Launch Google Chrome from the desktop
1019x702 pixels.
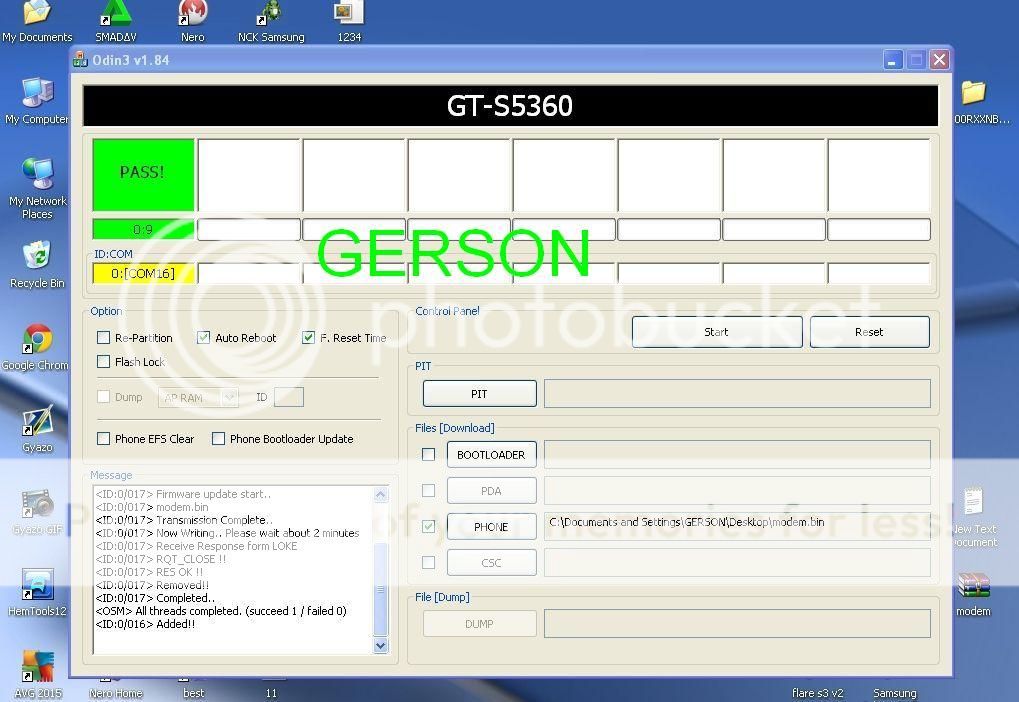point(37,341)
